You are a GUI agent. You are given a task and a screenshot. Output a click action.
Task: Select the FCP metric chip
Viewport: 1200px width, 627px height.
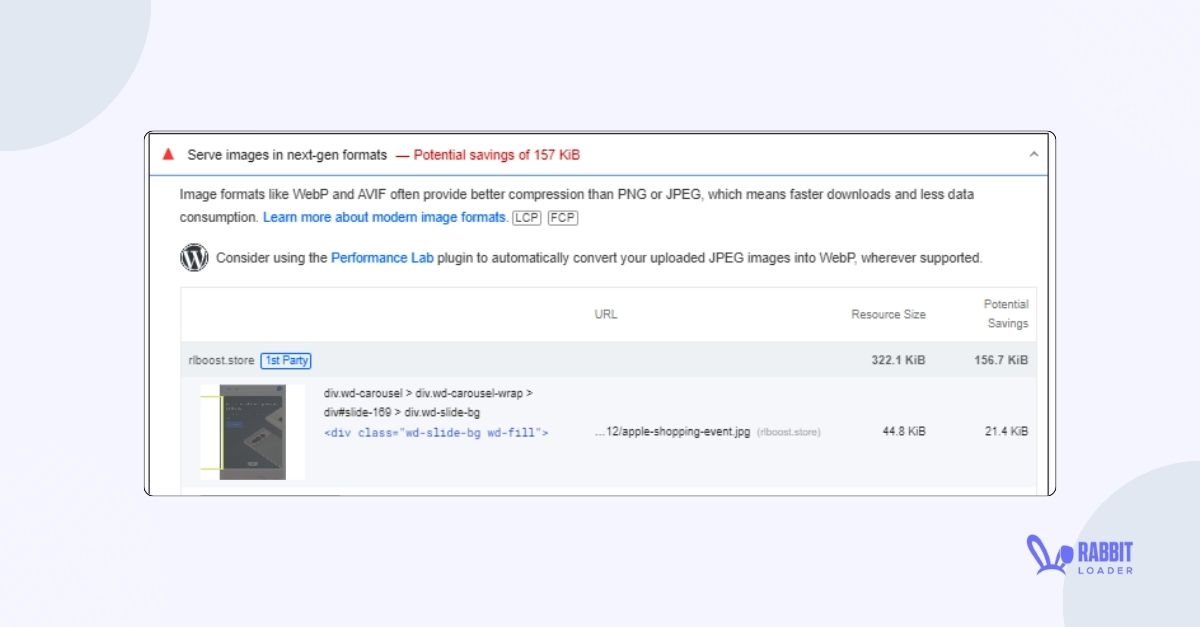coord(562,218)
